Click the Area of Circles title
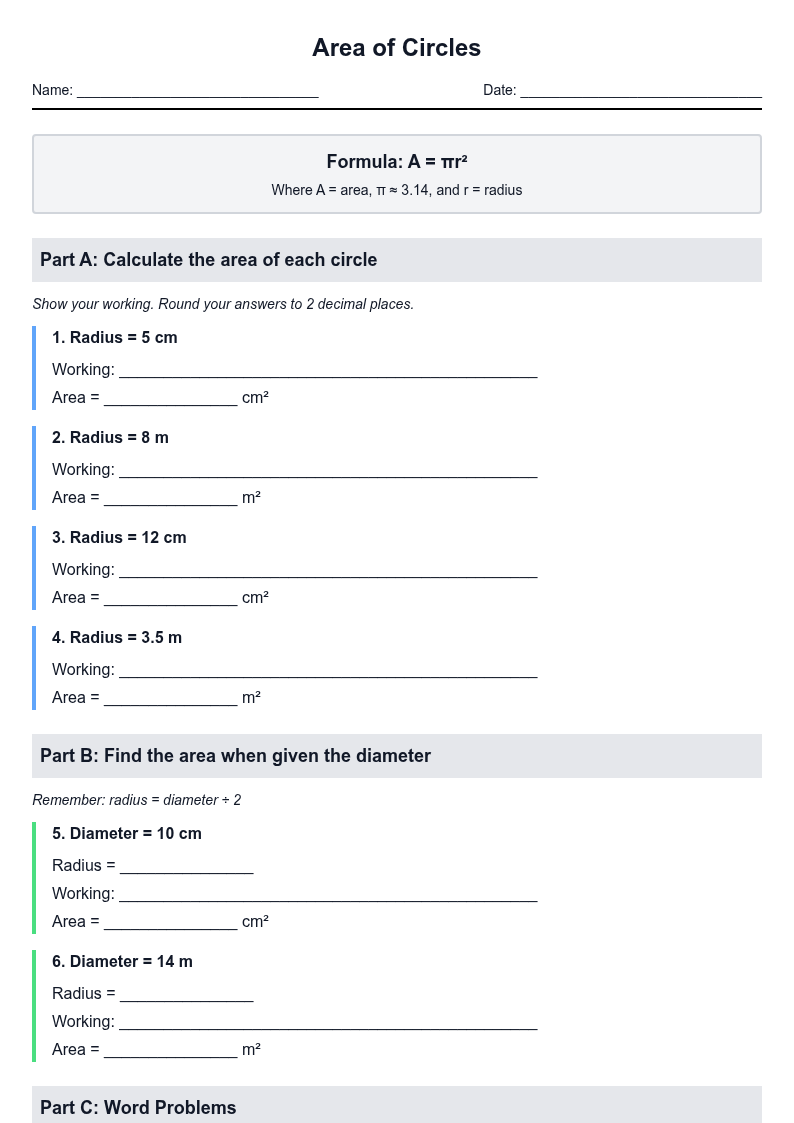Screen dimensions: 794x1123 coord(397,47)
